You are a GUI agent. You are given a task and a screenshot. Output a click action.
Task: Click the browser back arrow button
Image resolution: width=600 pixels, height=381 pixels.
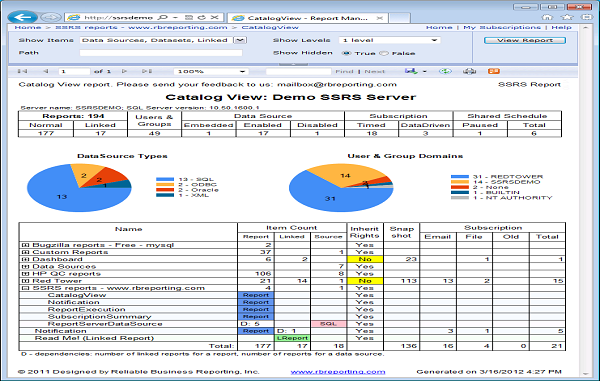coord(22,17)
